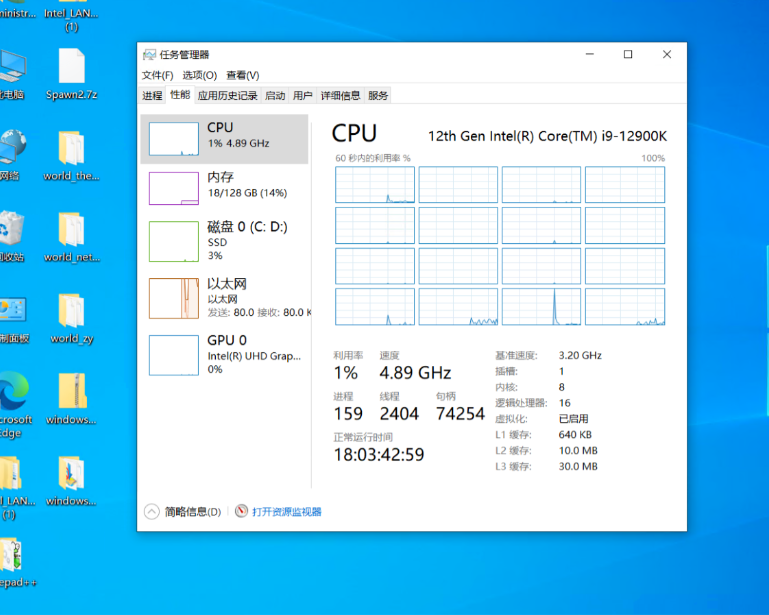Click the 内存 18/128 GB label

pyautogui.click(x=247, y=185)
